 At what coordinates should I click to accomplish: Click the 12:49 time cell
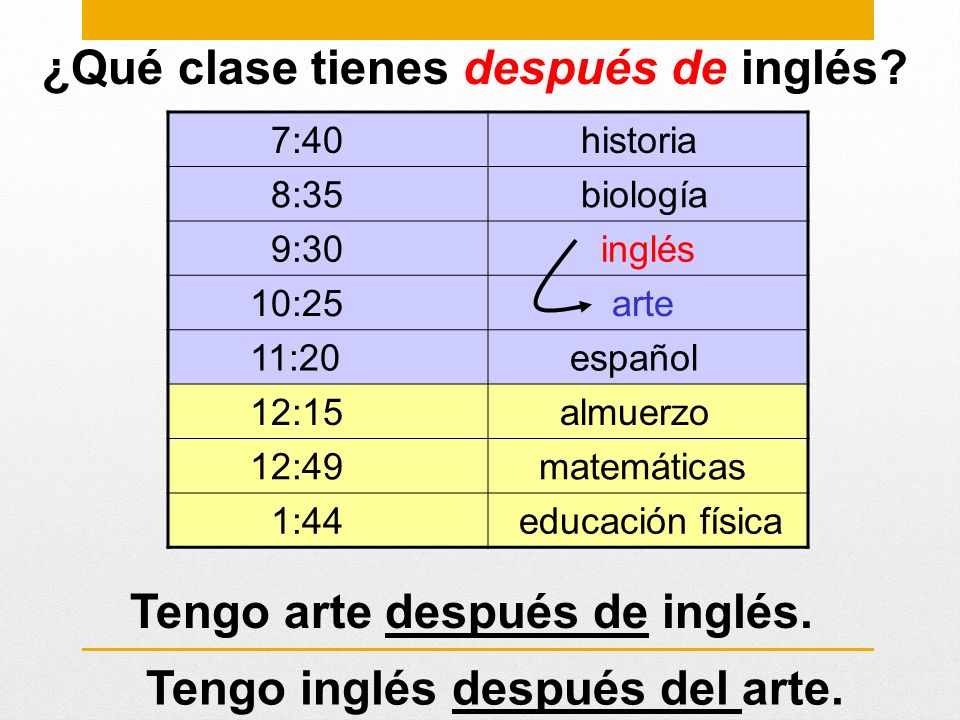click(x=328, y=466)
